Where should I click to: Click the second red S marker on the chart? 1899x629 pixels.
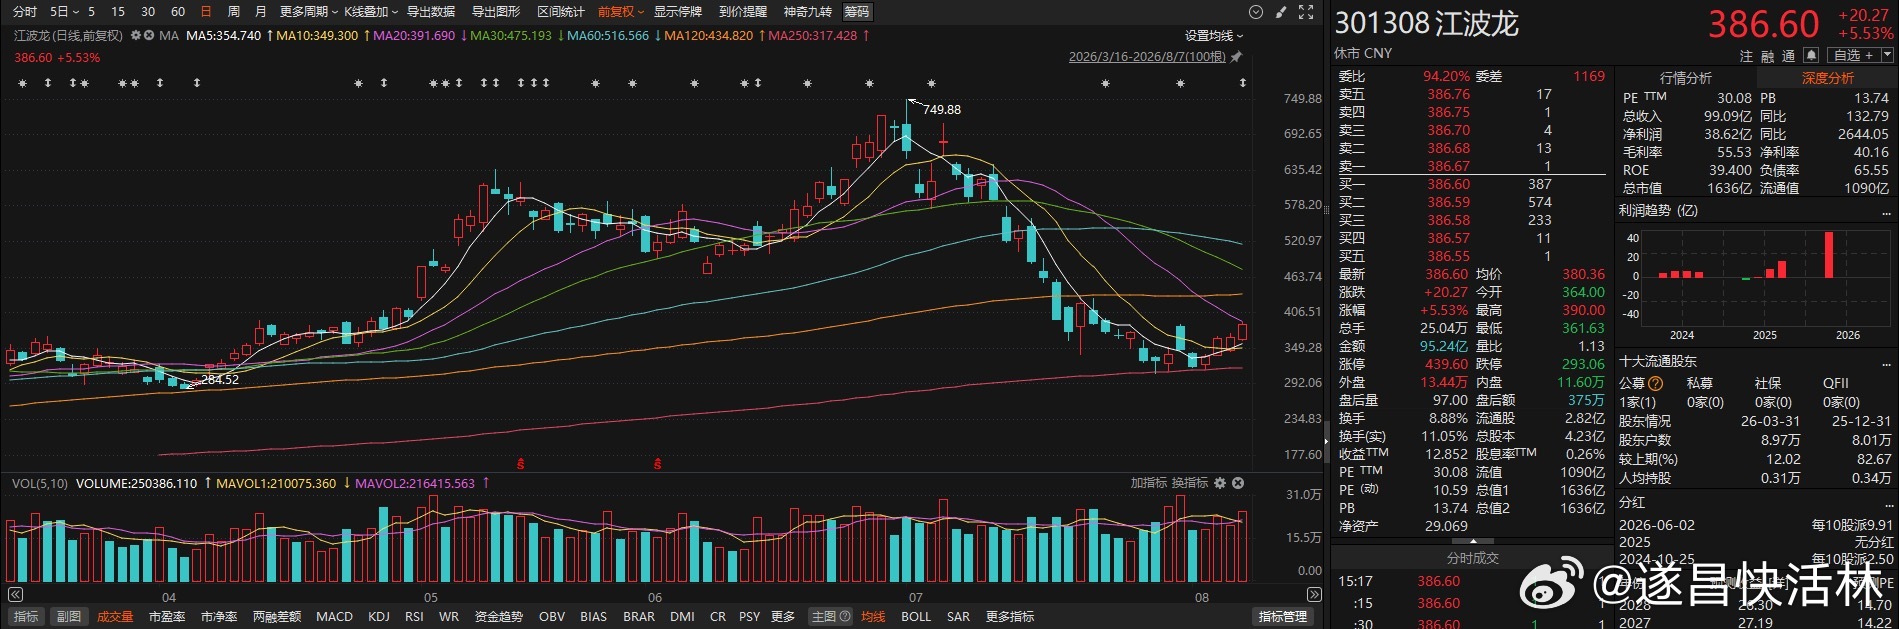657,464
